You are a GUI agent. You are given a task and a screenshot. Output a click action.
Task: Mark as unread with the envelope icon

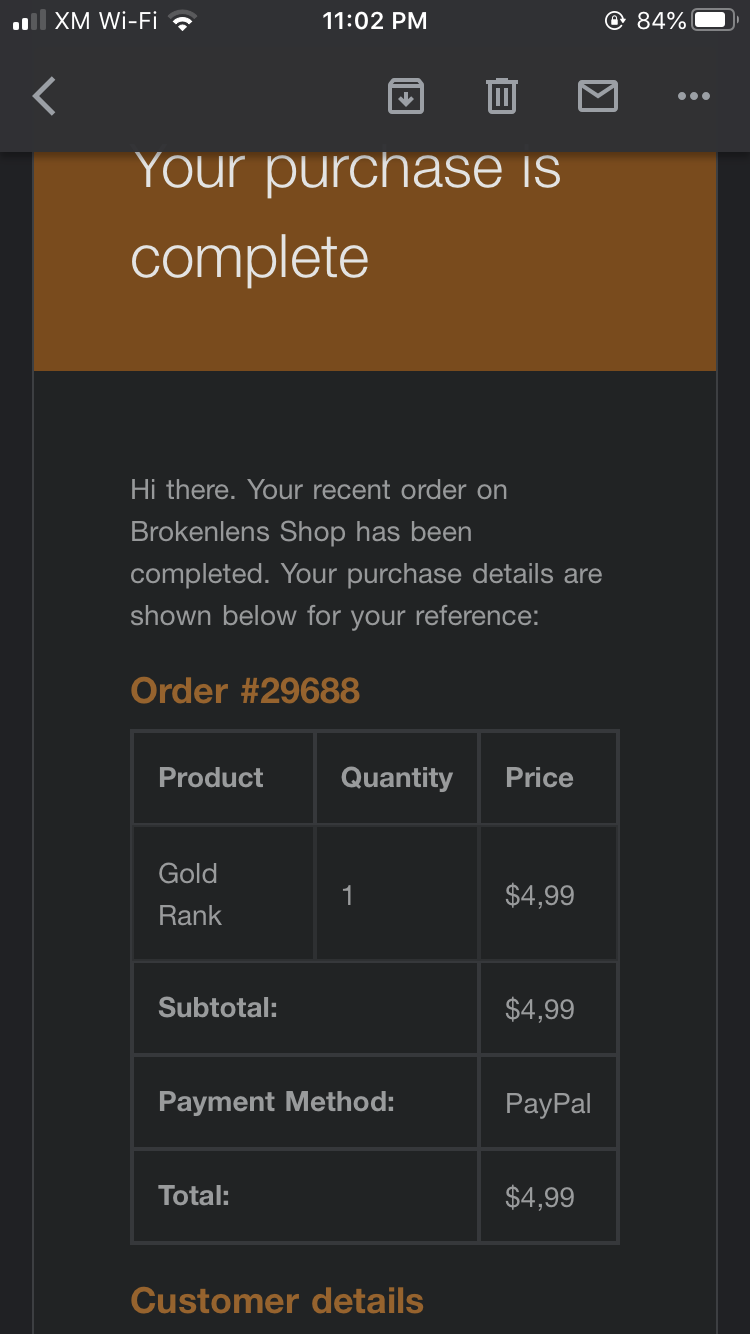[x=598, y=96]
